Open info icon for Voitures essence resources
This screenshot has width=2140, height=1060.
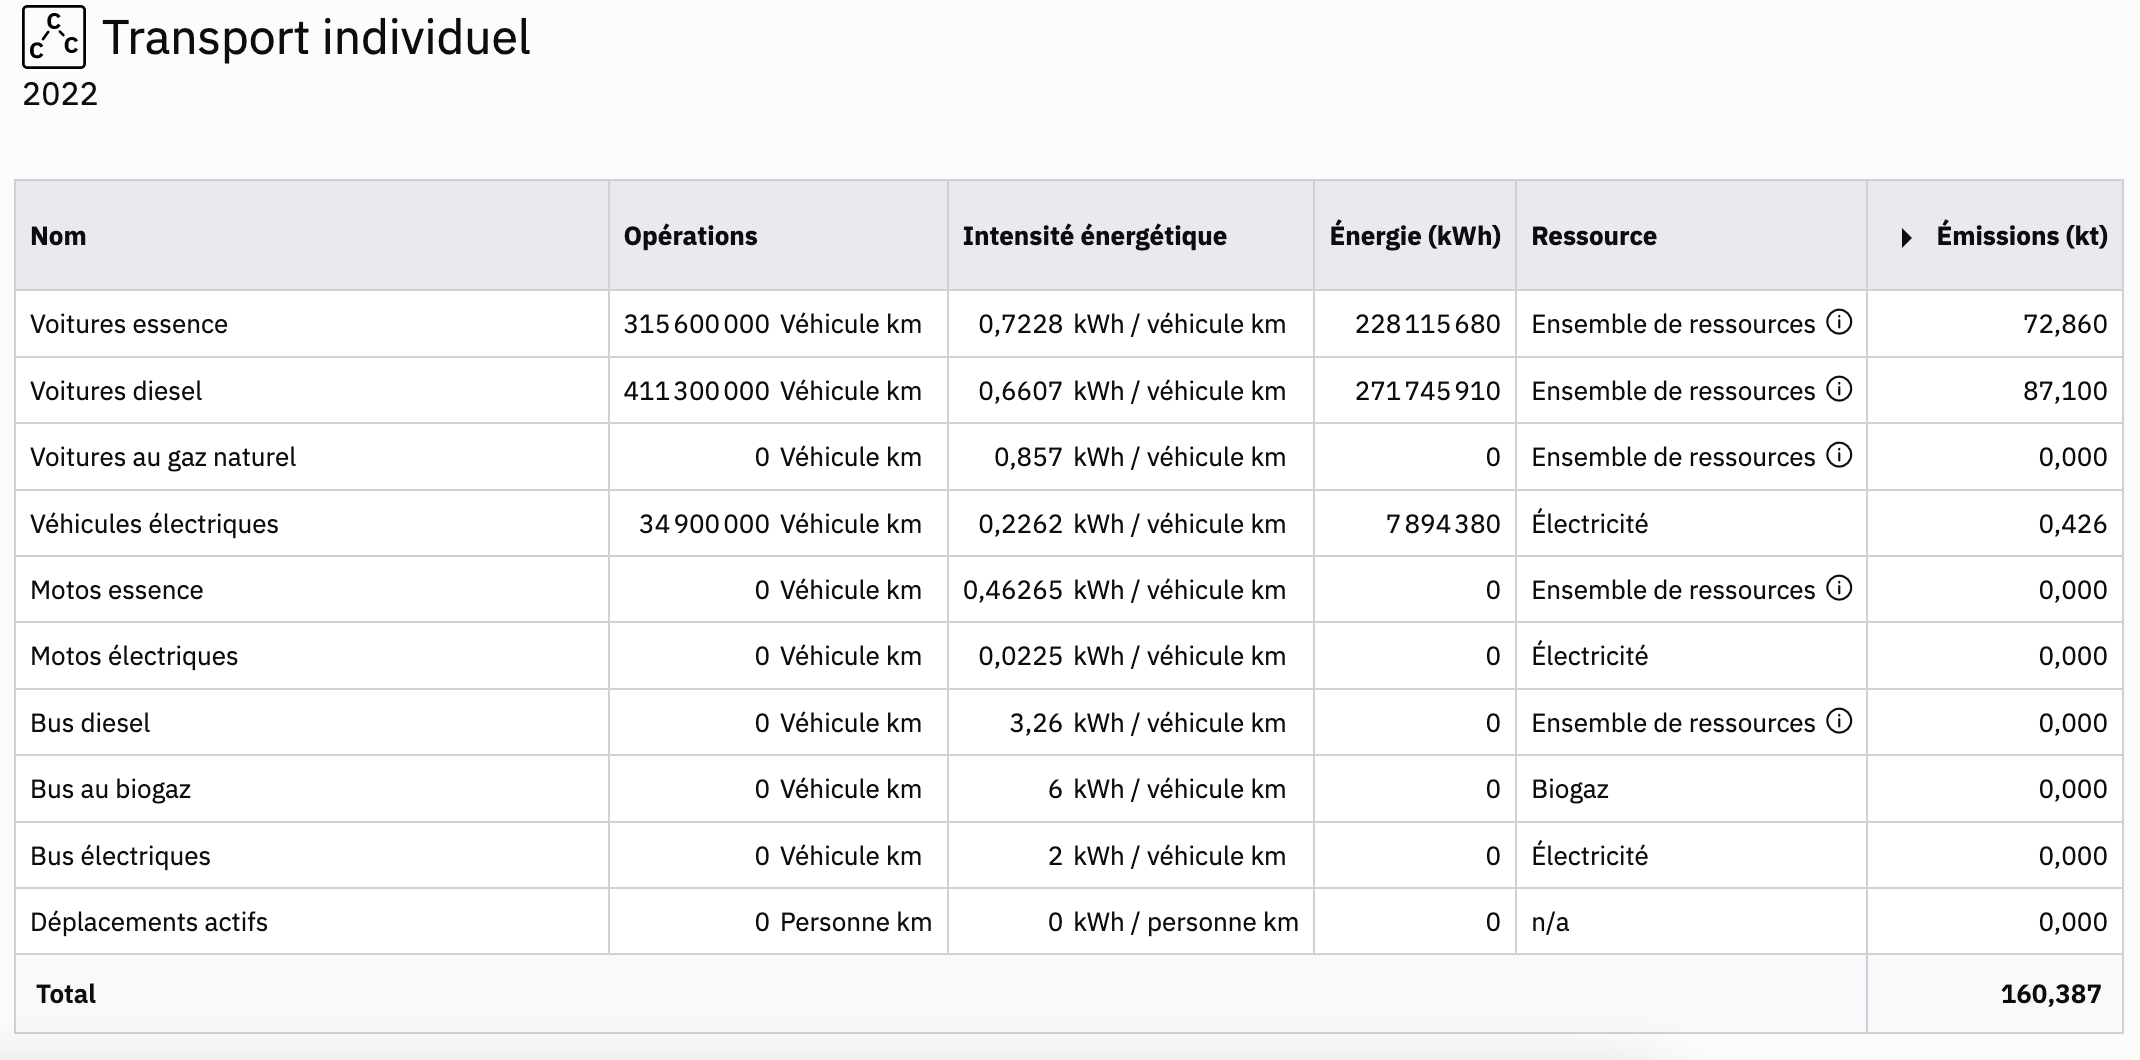tap(1839, 322)
